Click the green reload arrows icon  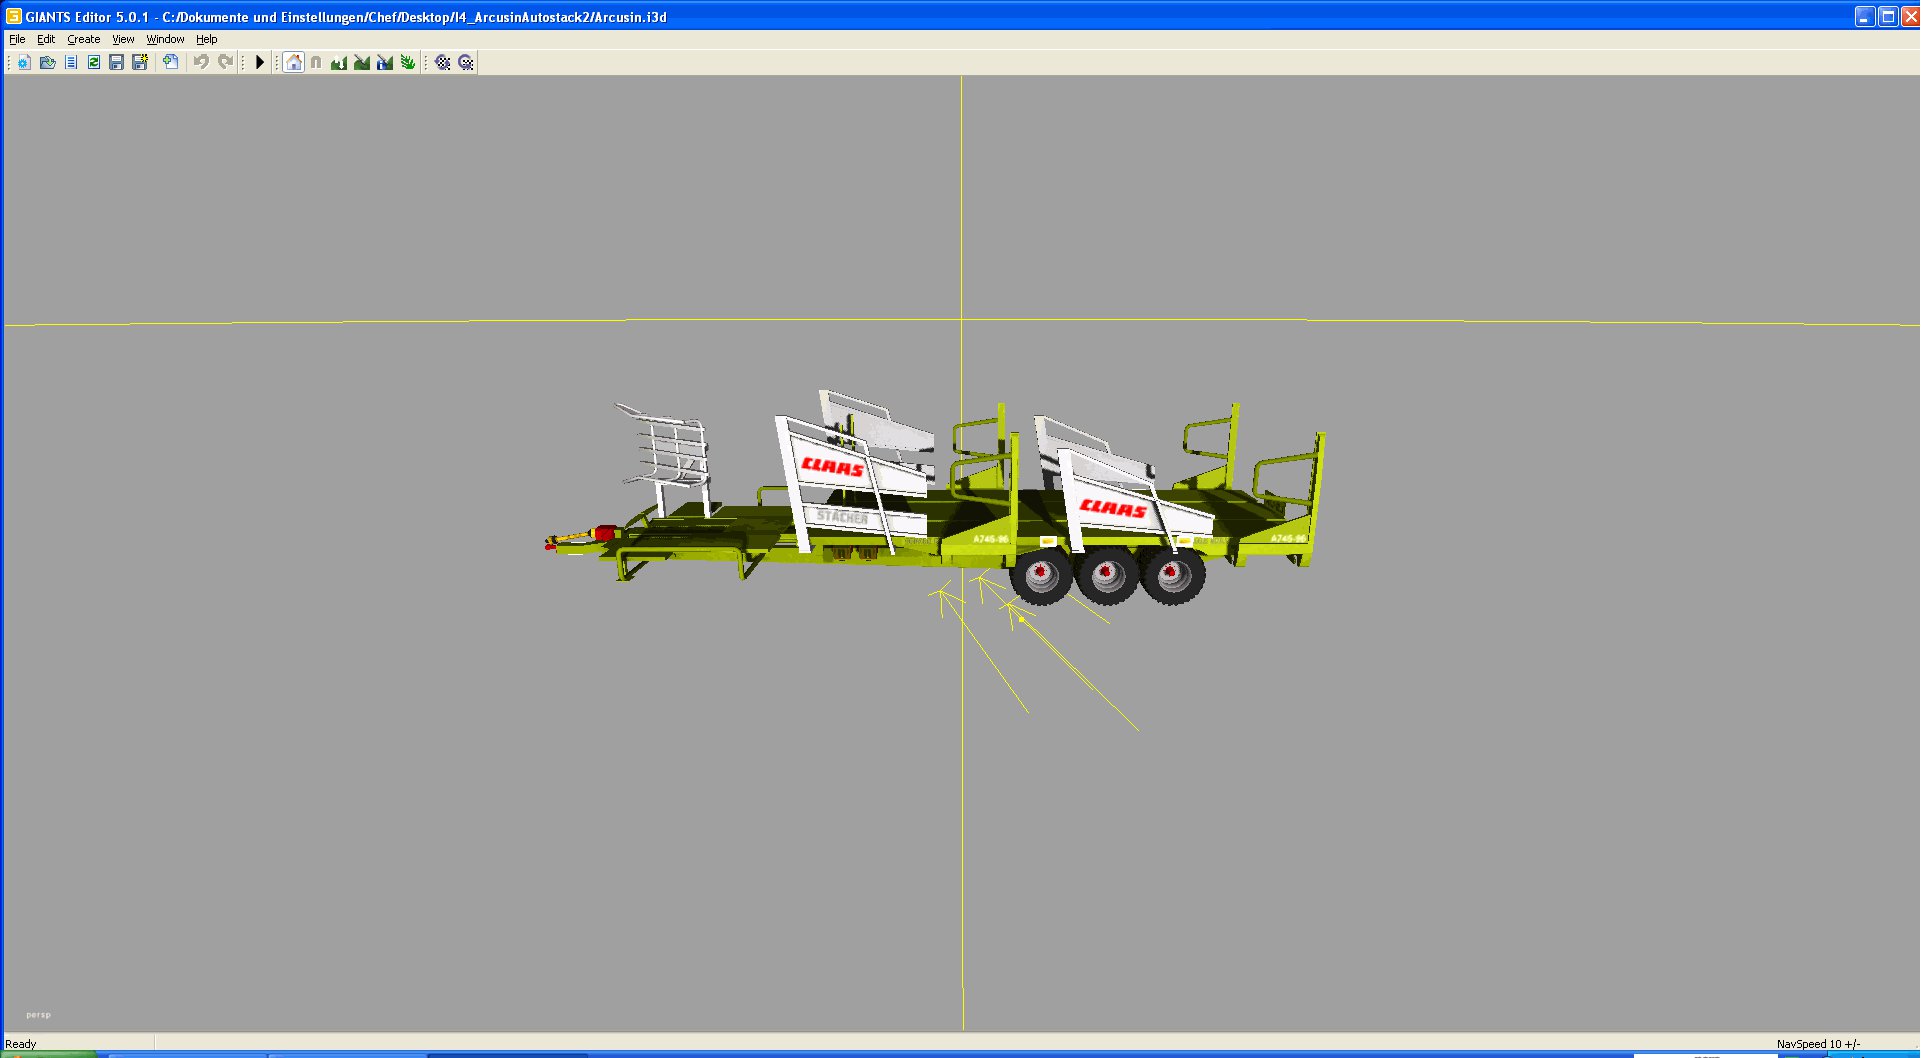[93, 62]
